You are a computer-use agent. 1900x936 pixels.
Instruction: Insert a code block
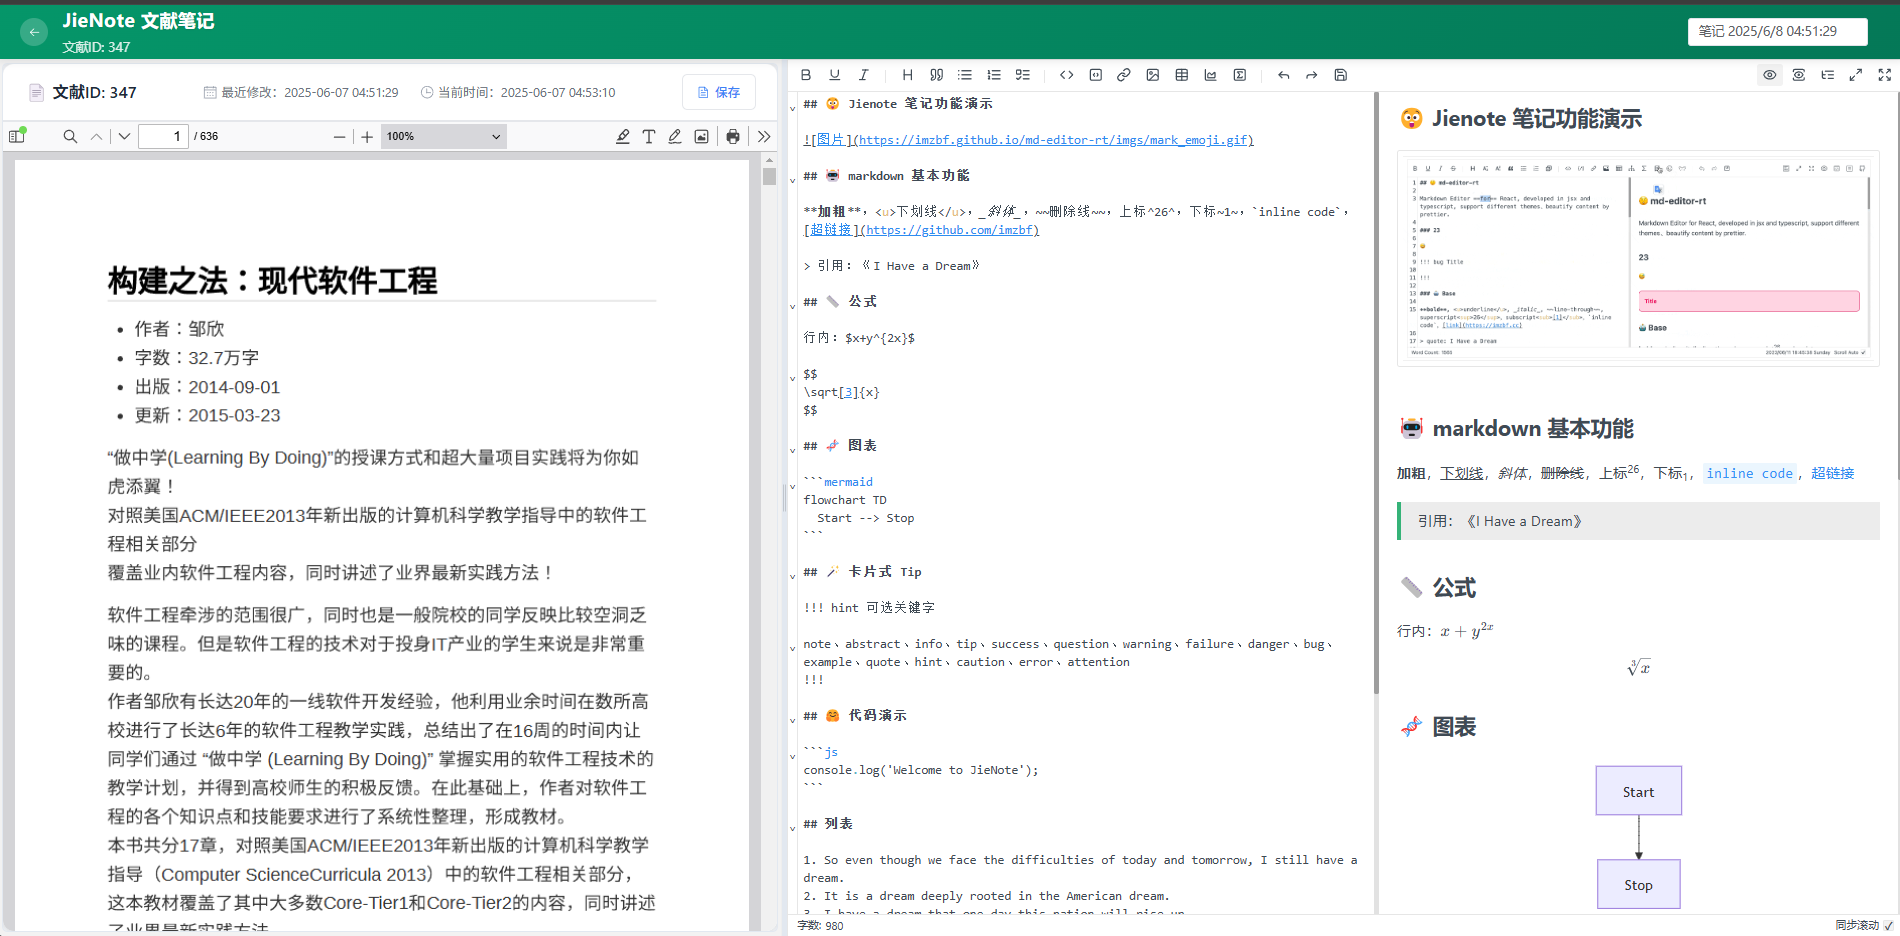coord(1096,75)
